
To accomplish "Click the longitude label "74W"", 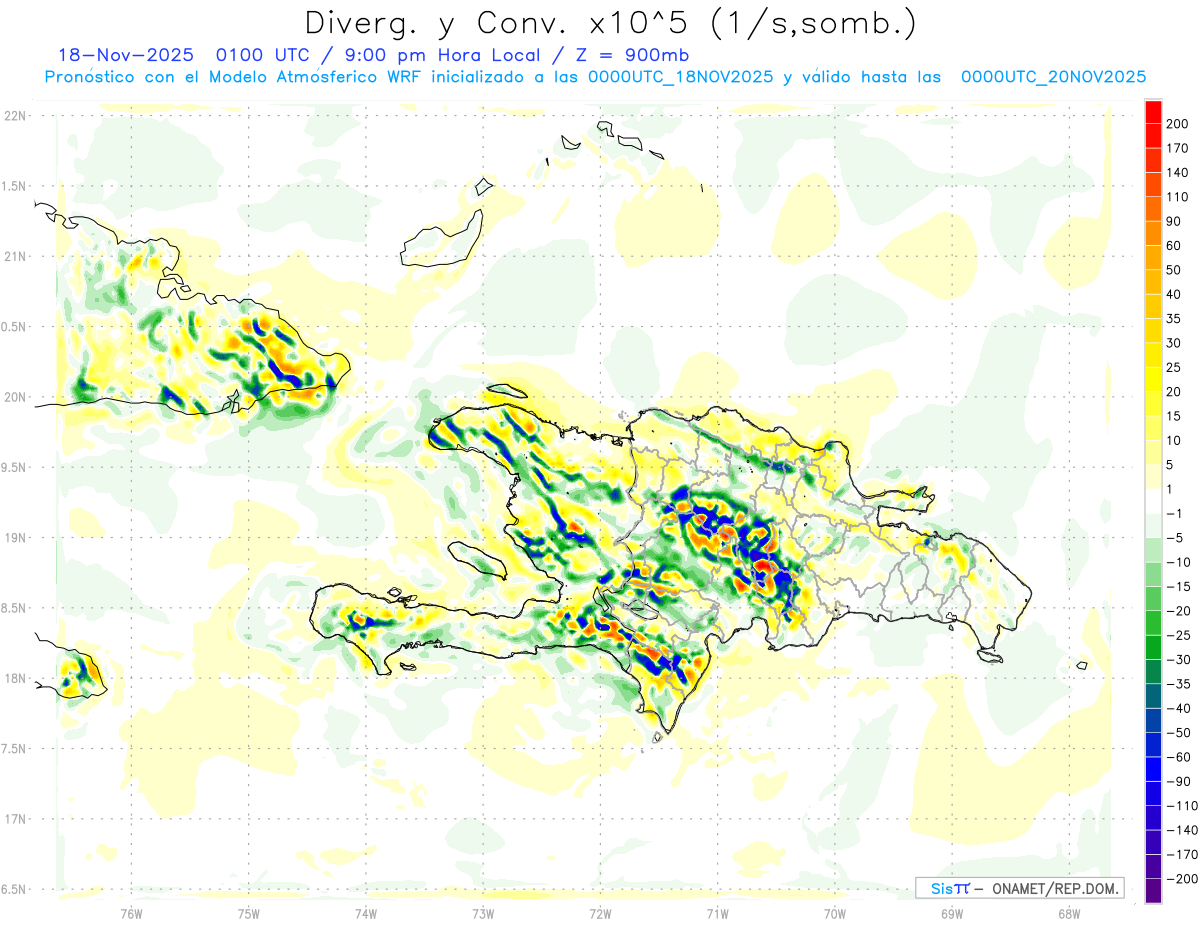I will click(x=366, y=913).
